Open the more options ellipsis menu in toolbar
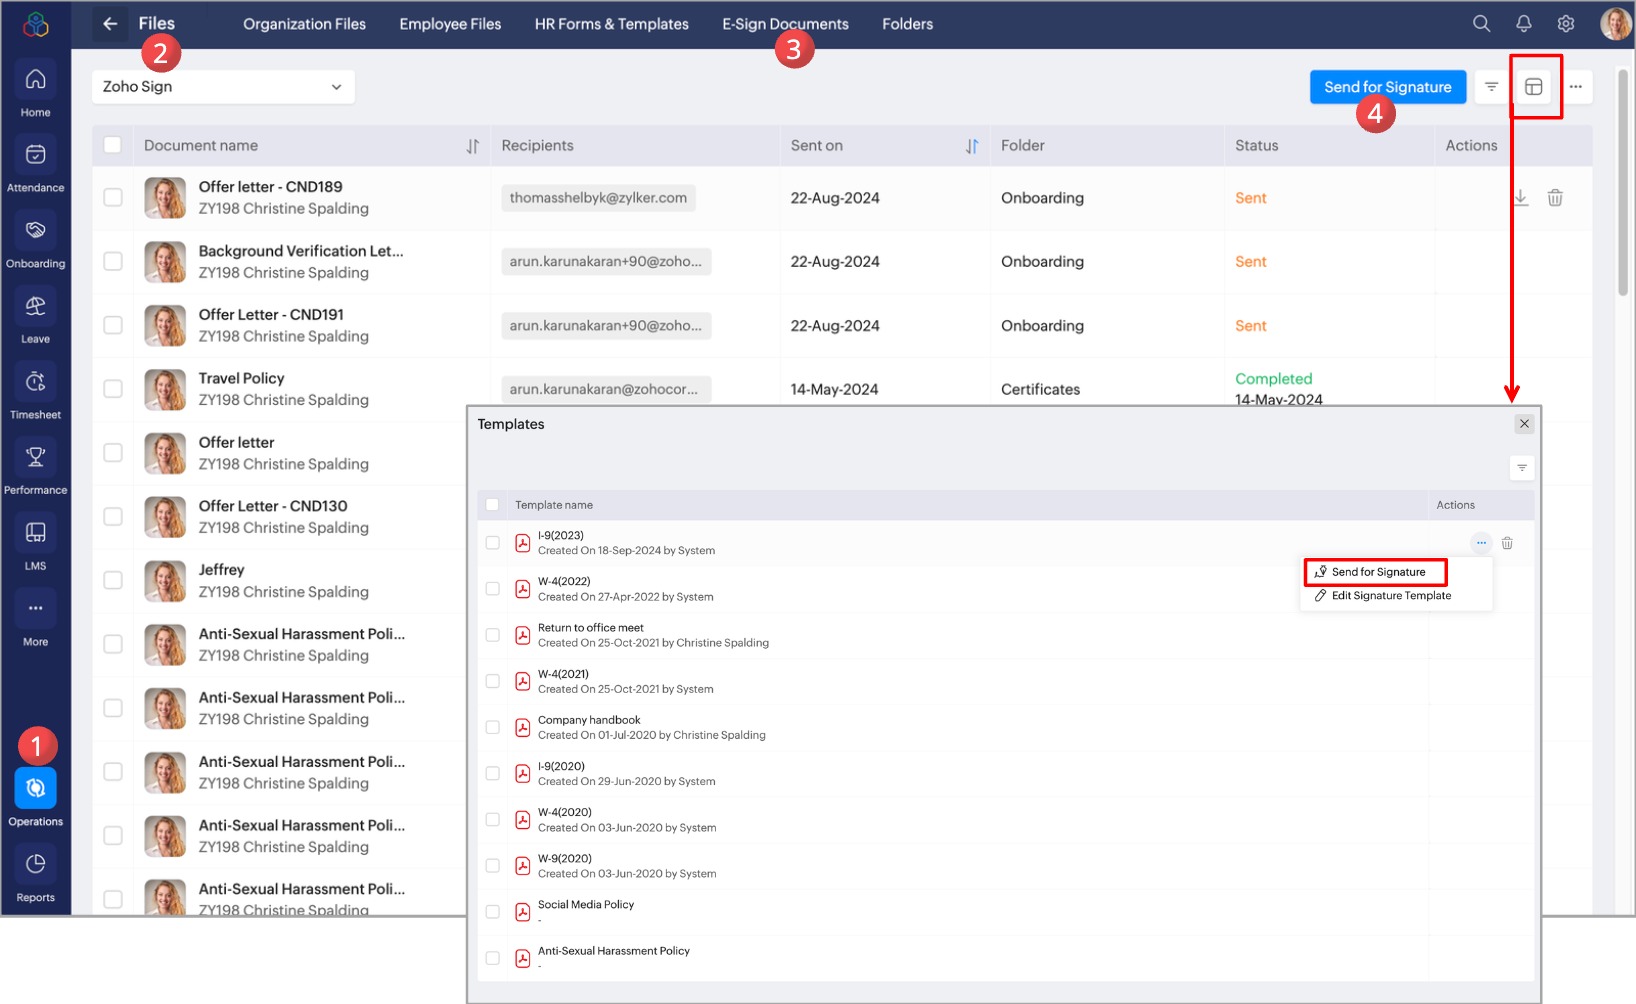 [x=1575, y=87]
